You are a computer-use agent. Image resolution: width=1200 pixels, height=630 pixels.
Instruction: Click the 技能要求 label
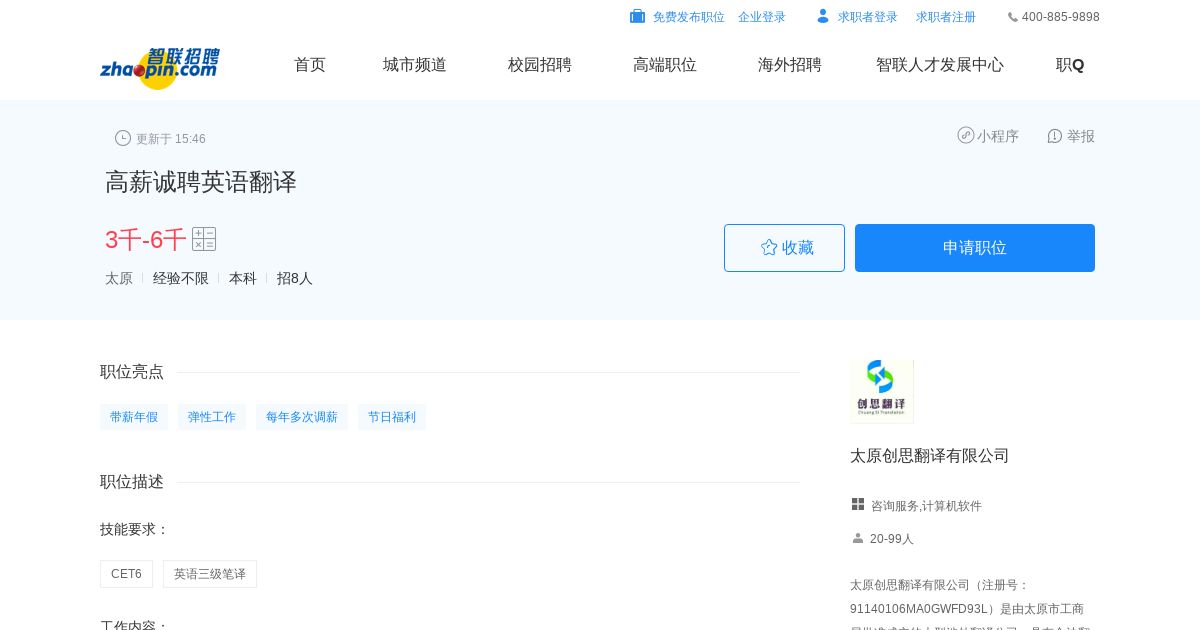point(135,529)
